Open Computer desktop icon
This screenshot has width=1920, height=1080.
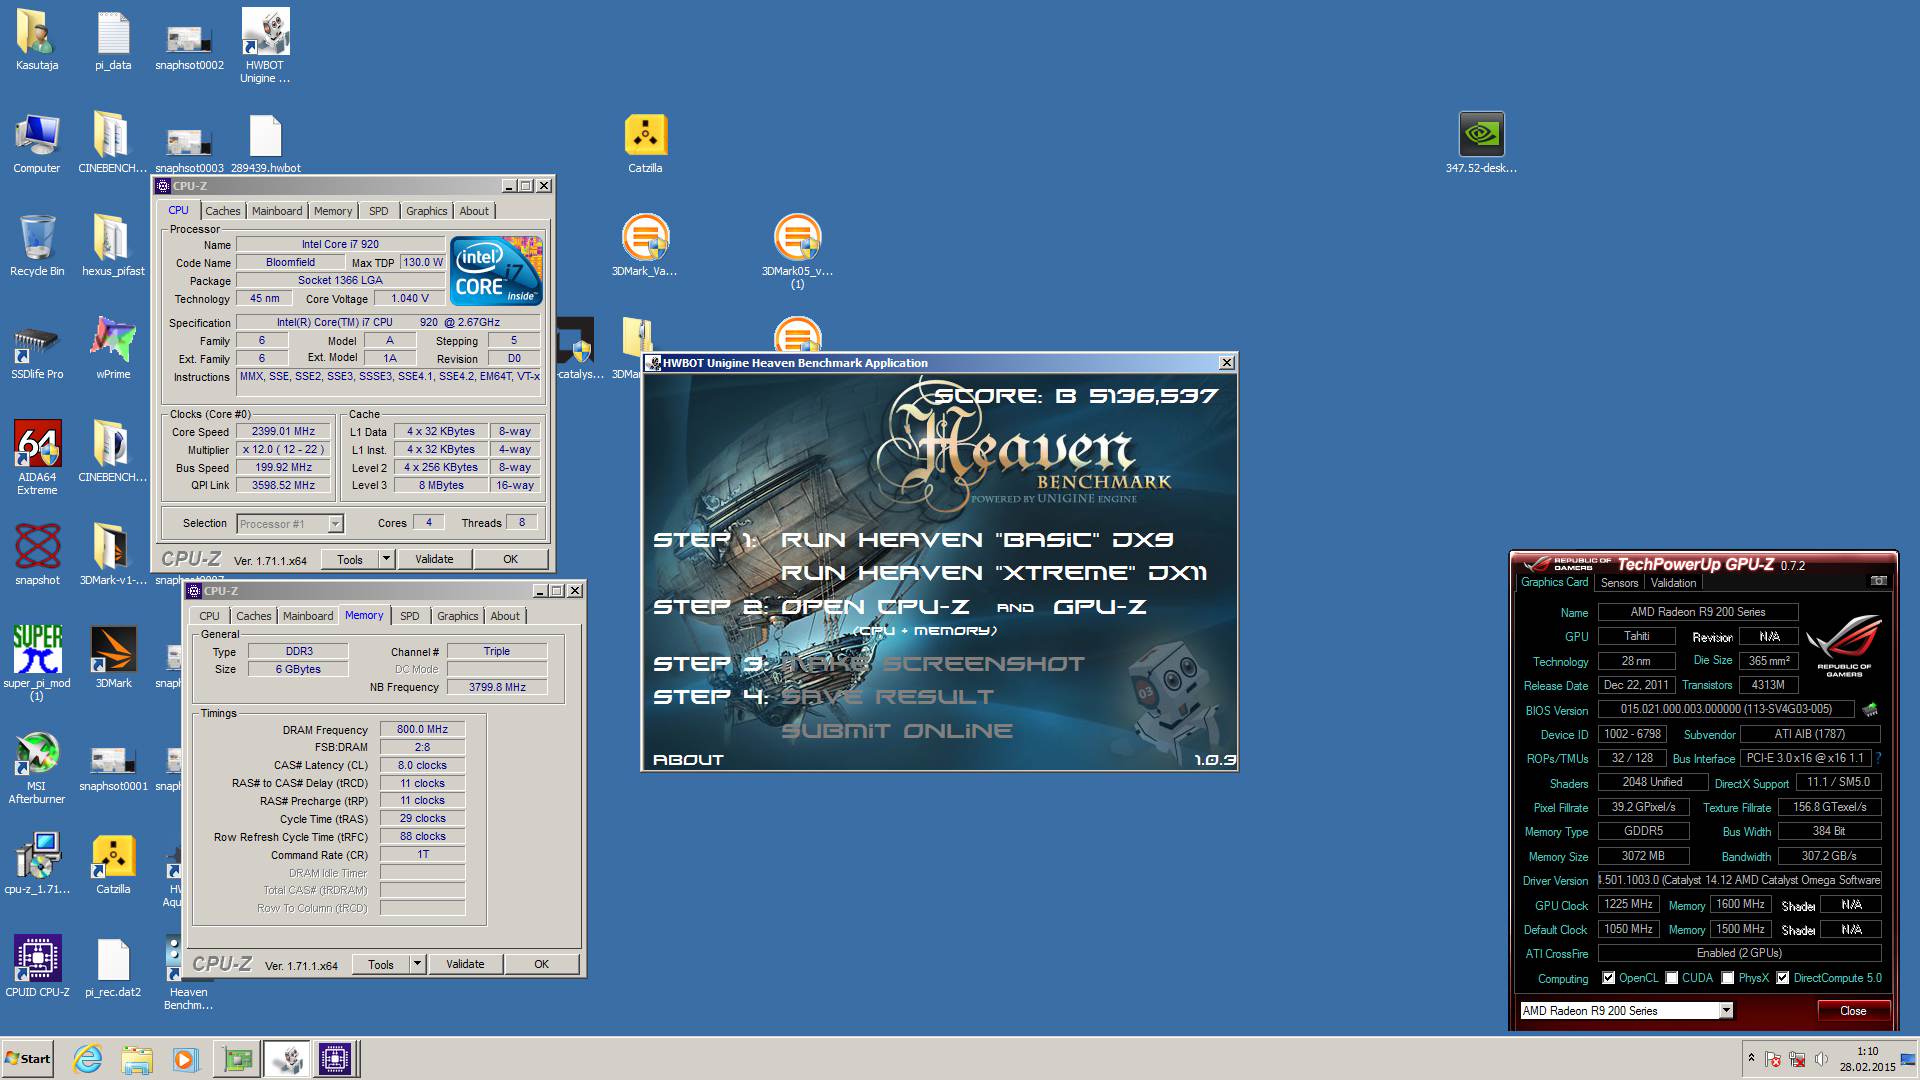tap(37, 143)
